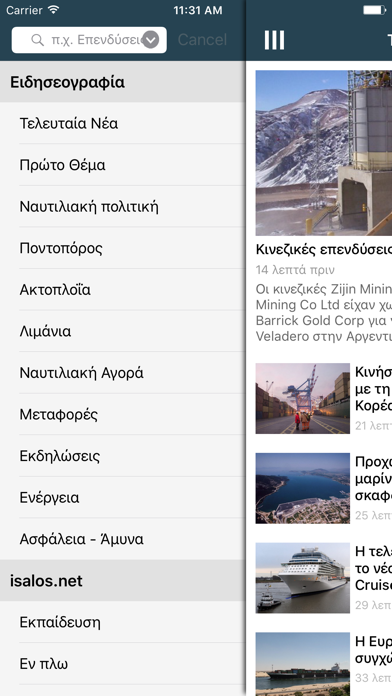The height and width of the screenshot is (696, 392).
Task: Click the Ειδησεογραφία section header
Action: [x=122, y=82]
